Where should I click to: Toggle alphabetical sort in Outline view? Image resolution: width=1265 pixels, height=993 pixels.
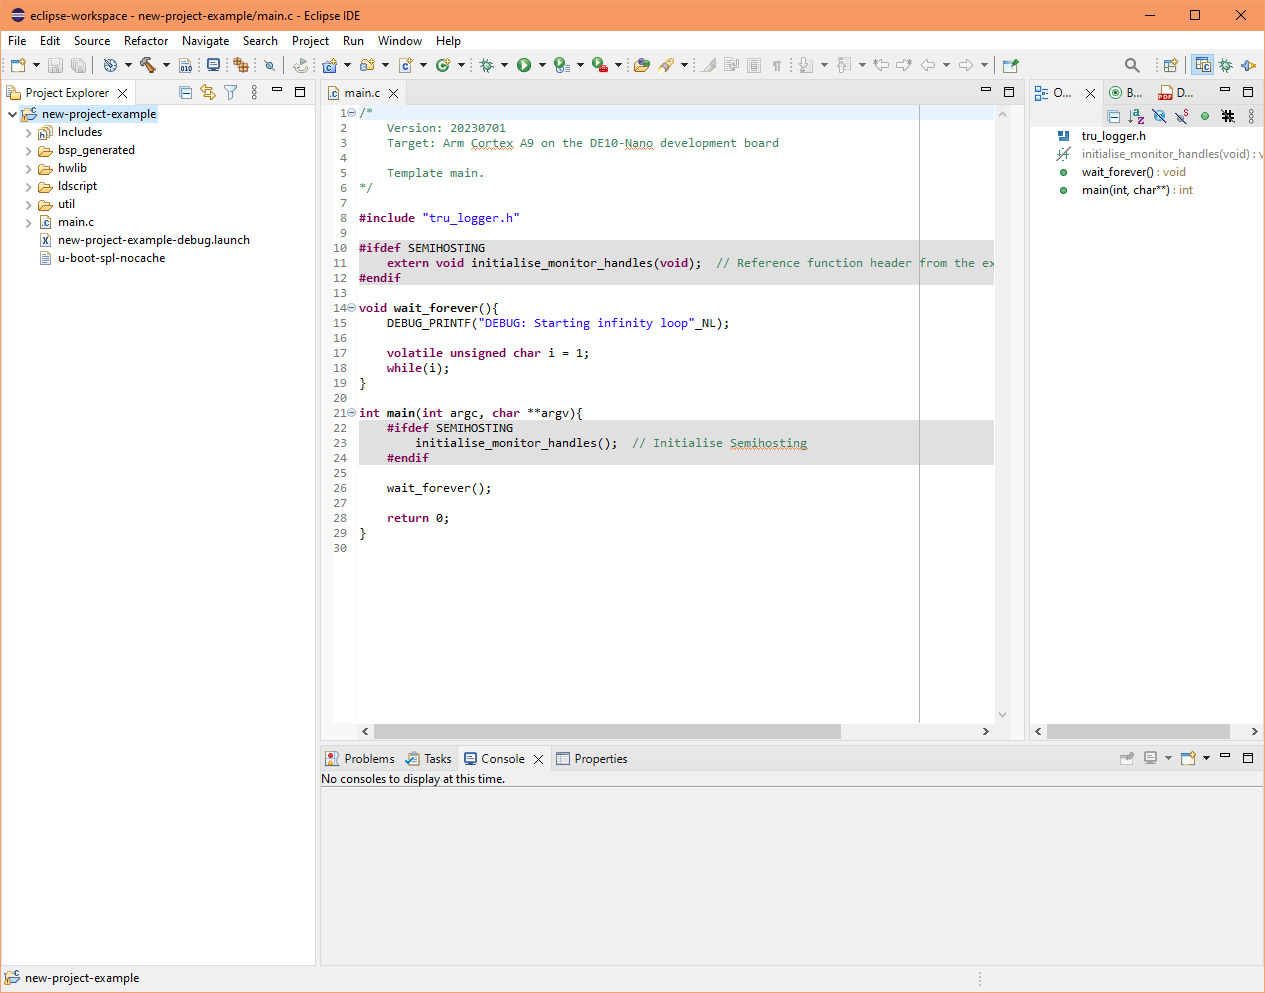tap(1136, 116)
